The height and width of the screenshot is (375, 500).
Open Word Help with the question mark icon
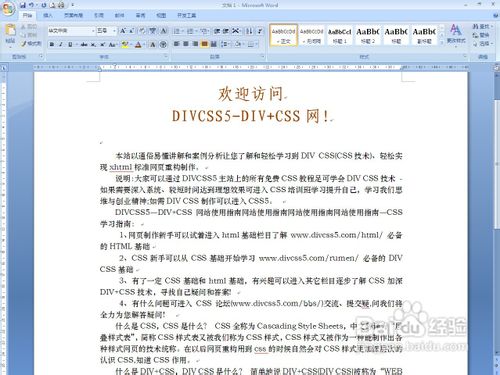[495, 15]
